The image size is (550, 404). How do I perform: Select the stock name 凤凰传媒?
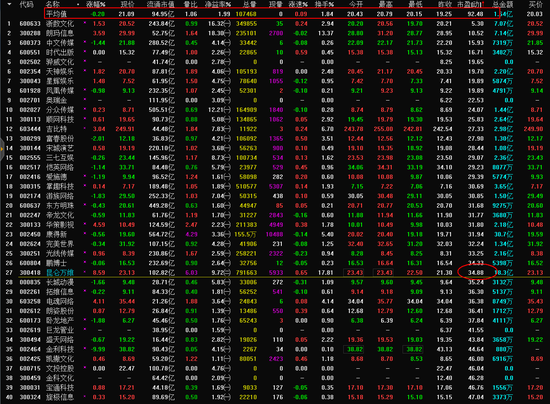(60, 91)
